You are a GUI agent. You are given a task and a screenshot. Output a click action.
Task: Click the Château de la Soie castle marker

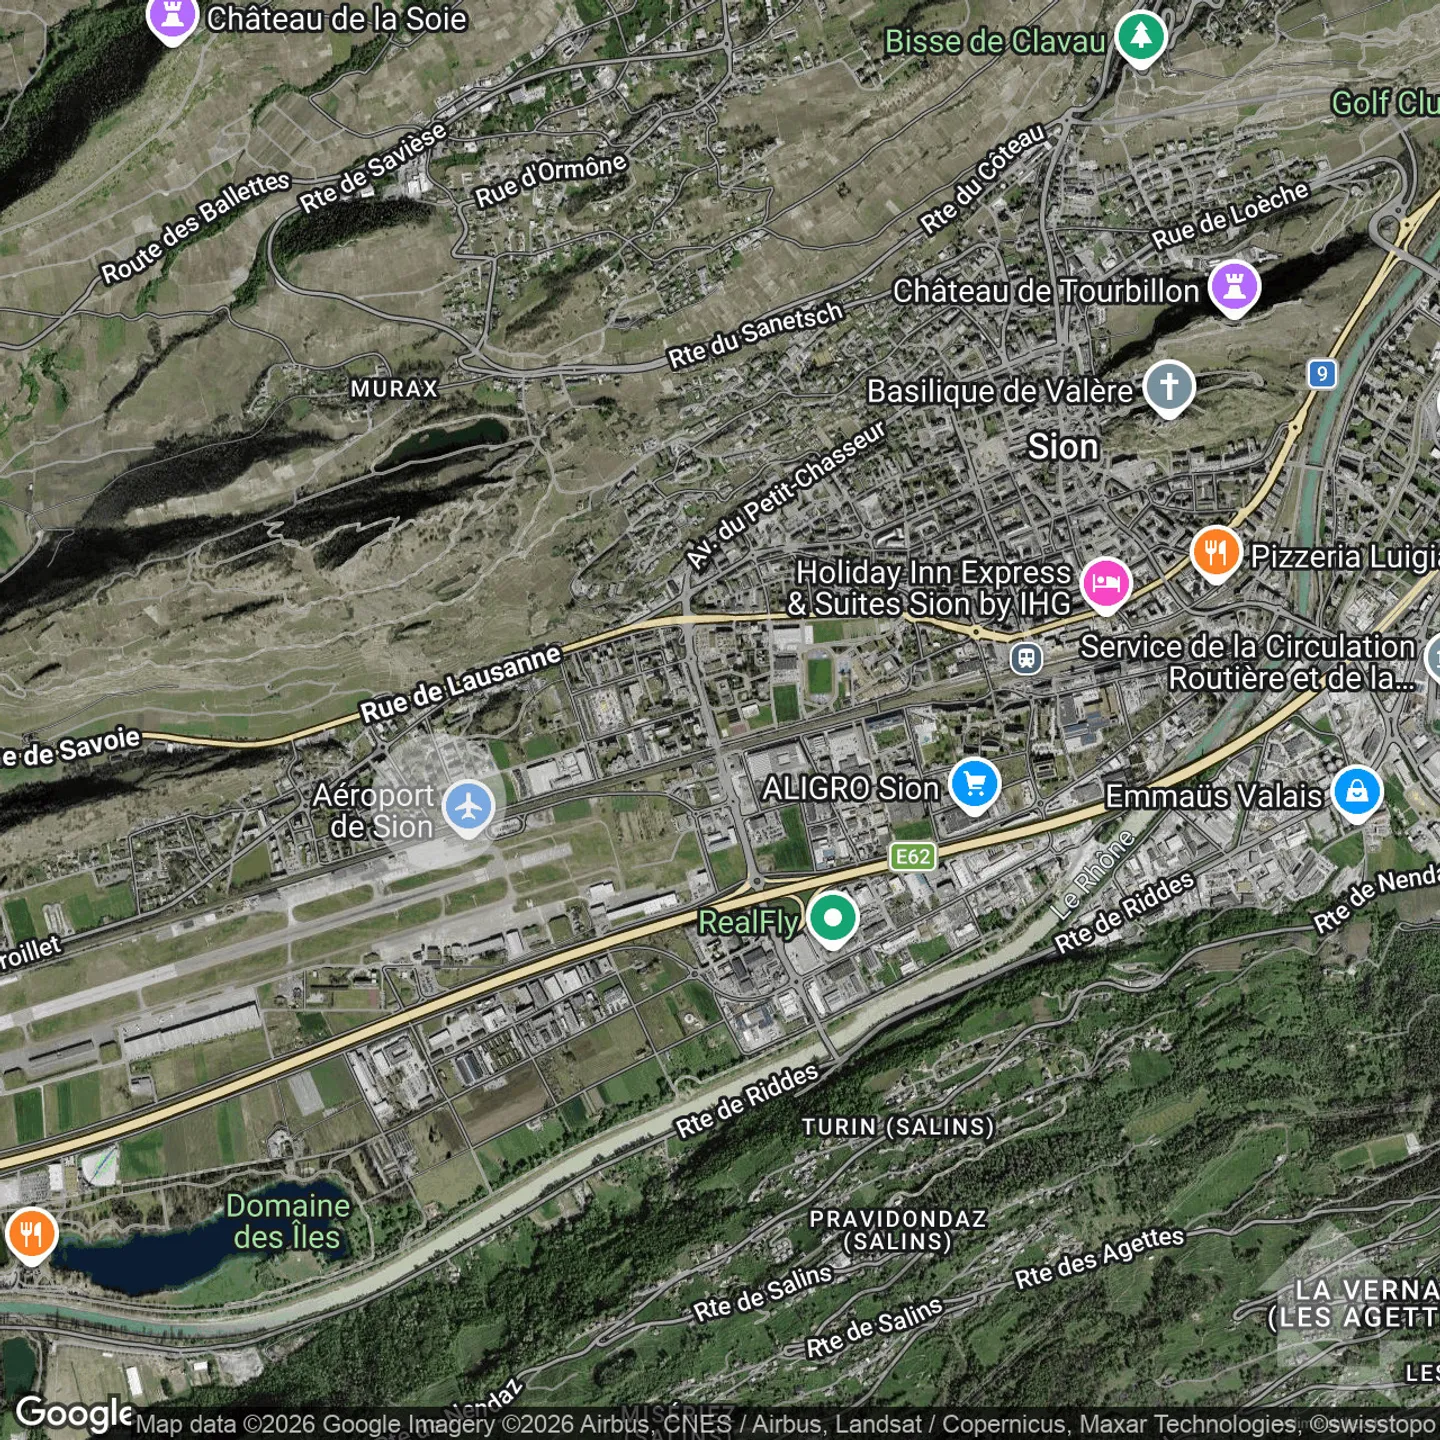click(173, 18)
